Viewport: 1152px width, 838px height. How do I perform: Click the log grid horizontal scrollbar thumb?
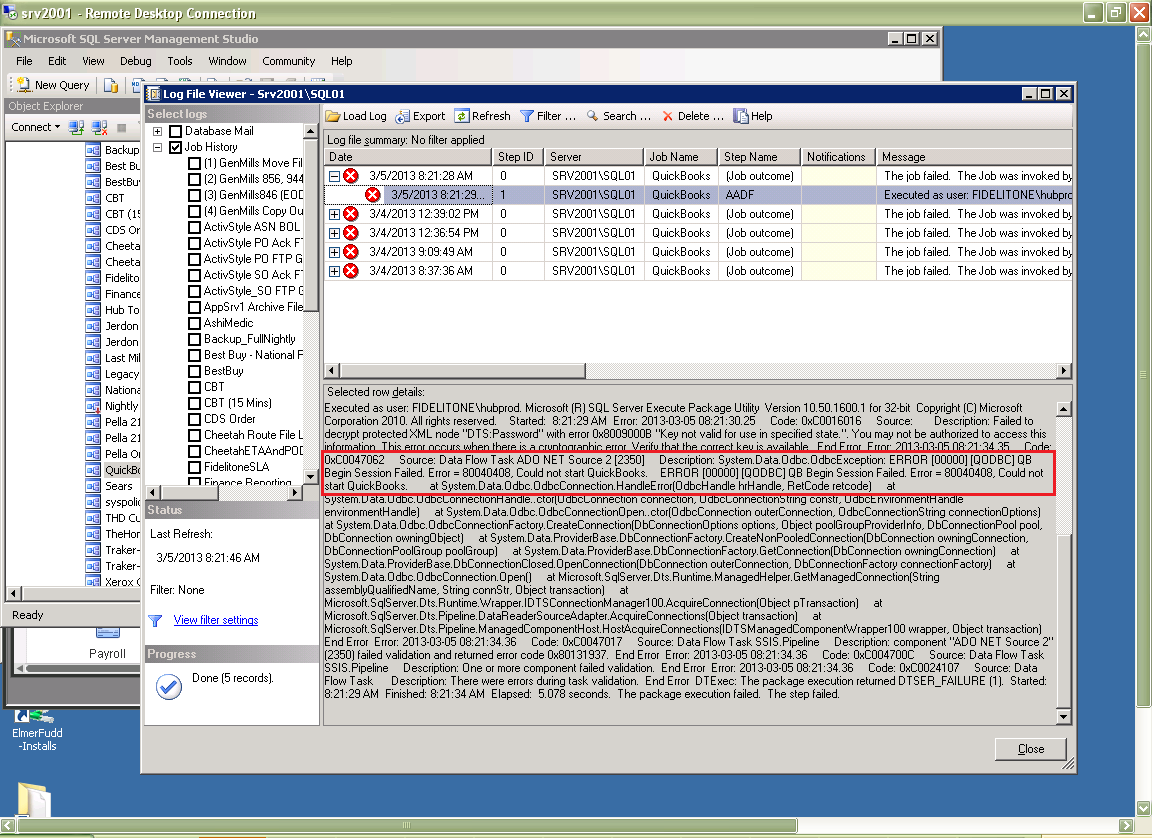(463, 371)
